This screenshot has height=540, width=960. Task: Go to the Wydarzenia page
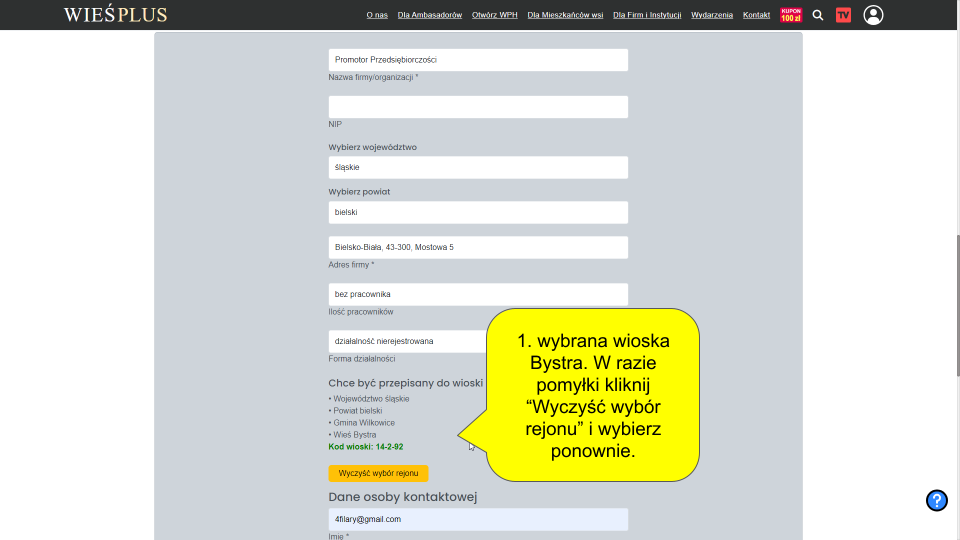pyautogui.click(x=712, y=15)
